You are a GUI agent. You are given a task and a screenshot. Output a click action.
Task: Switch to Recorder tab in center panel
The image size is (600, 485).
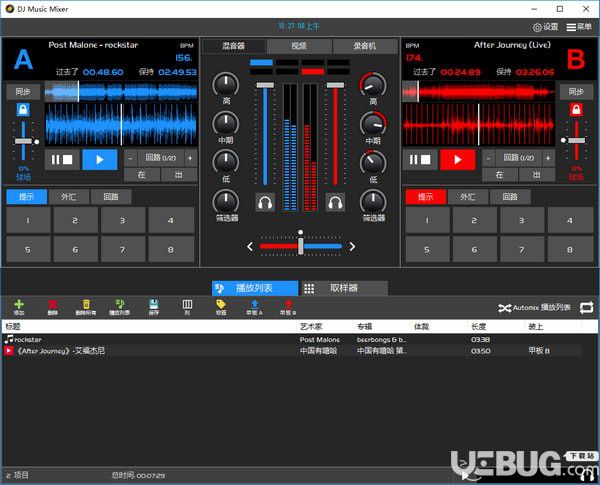click(x=365, y=46)
